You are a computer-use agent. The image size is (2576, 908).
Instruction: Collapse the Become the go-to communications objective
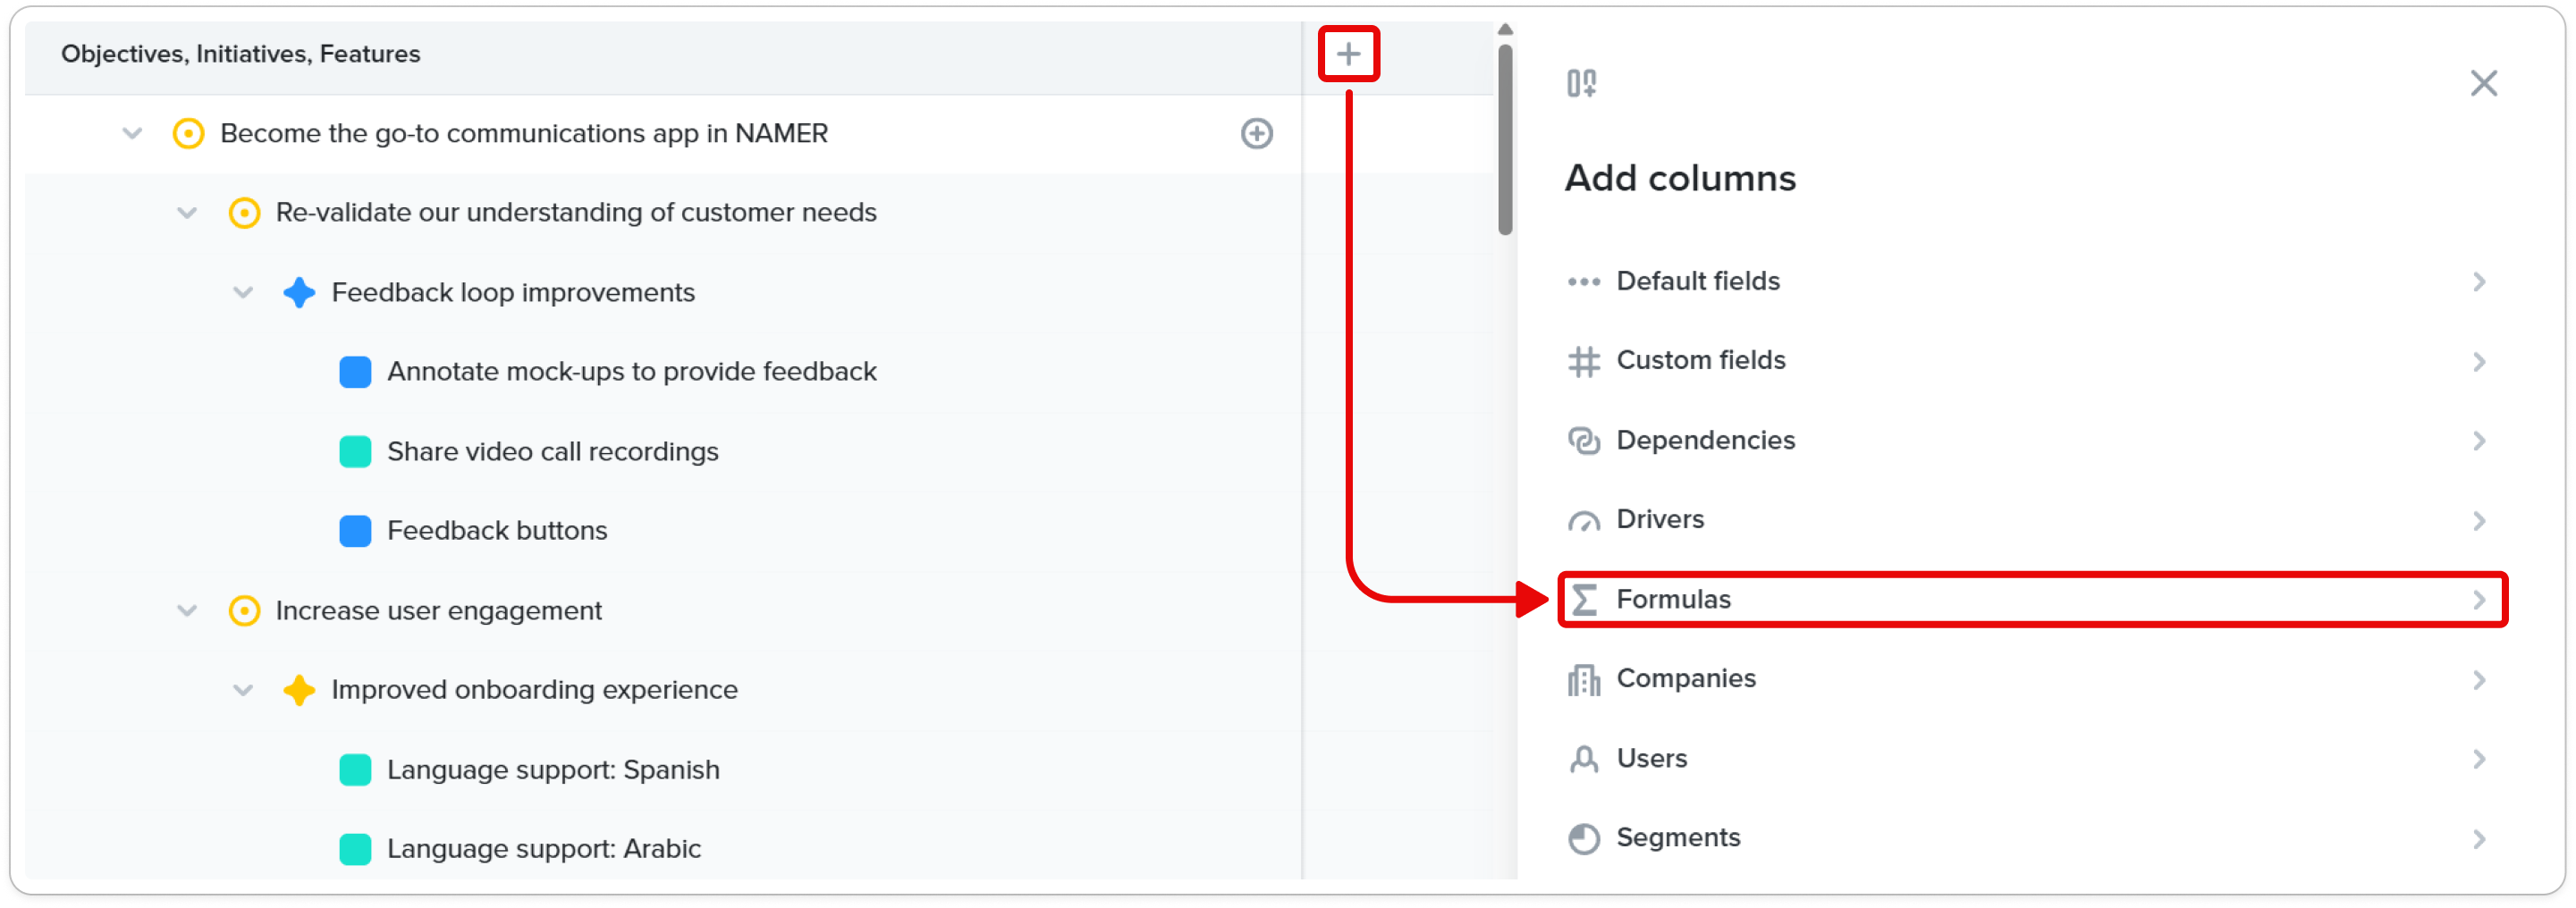point(132,133)
